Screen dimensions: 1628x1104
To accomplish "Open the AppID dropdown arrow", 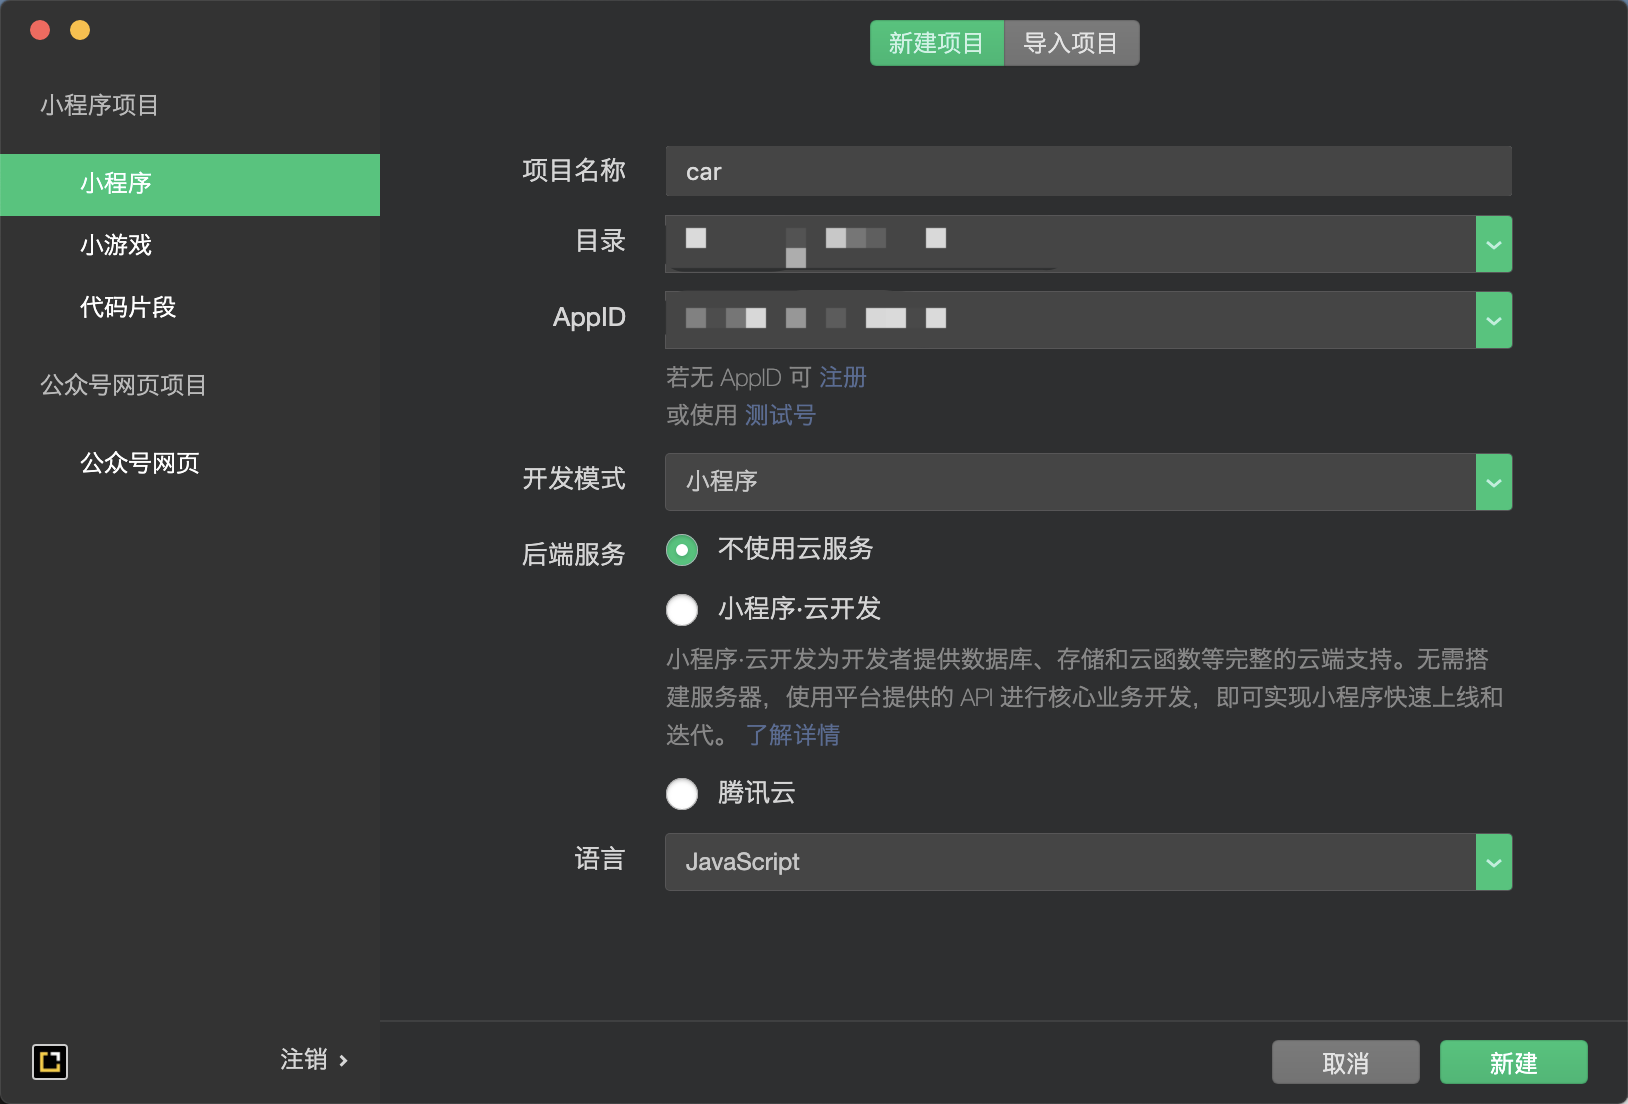I will (x=1494, y=320).
